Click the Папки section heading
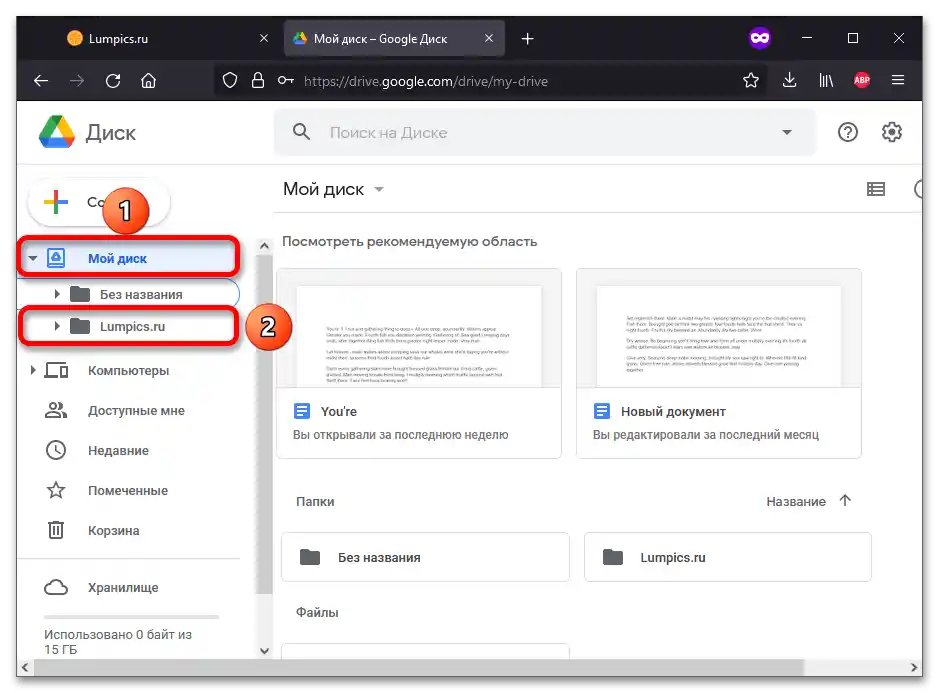This screenshot has height=693, width=939. [315, 501]
